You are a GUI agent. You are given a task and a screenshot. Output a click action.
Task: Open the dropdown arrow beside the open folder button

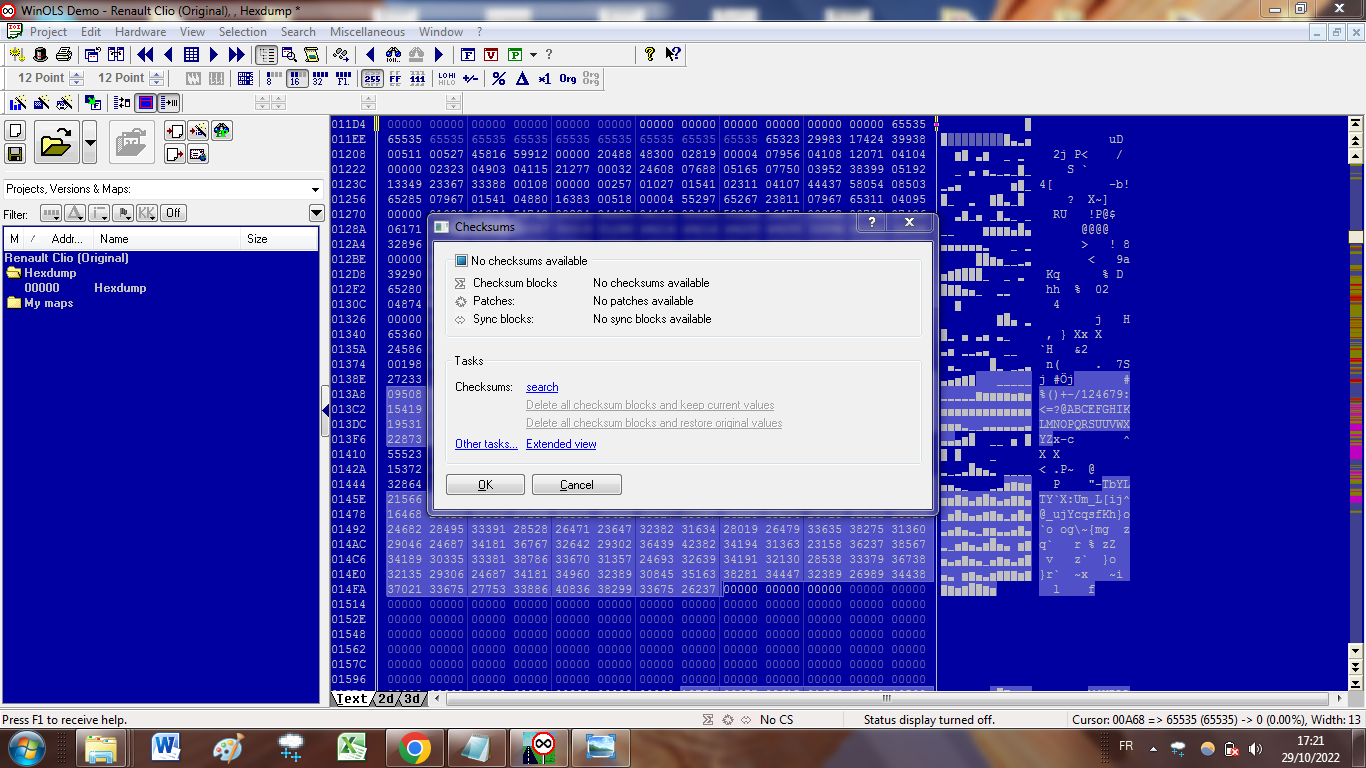tap(89, 142)
